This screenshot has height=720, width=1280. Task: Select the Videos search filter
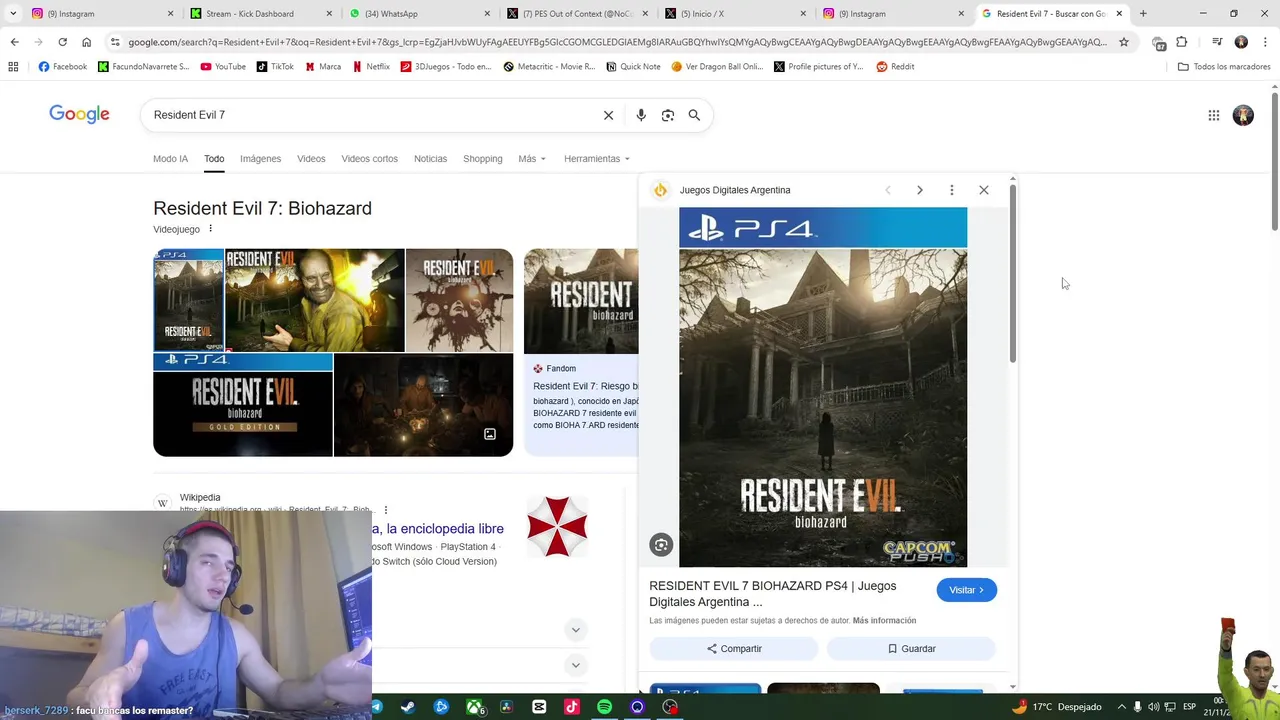click(x=311, y=159)
